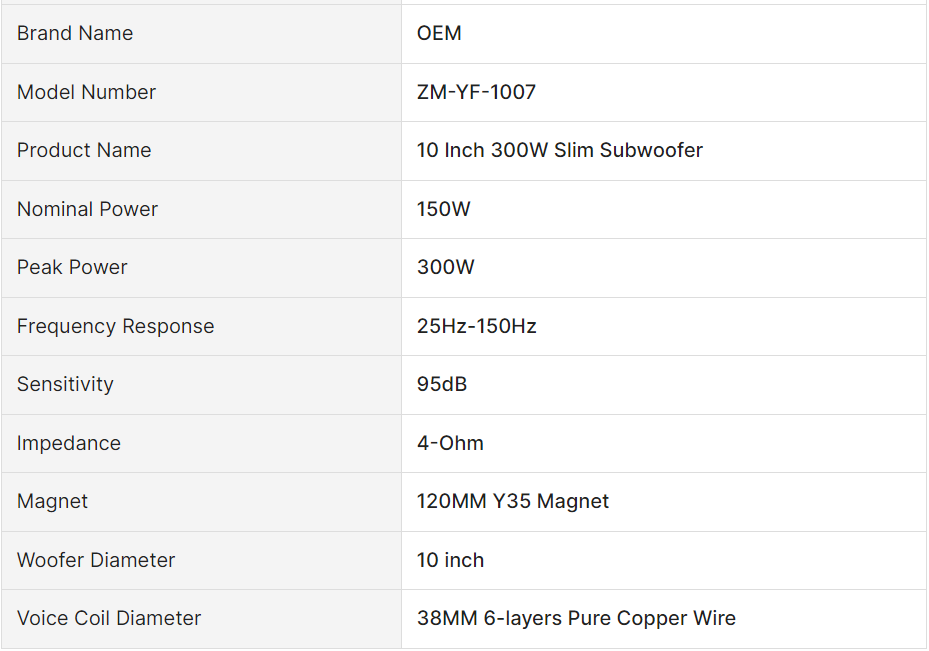Image resolution: width=929 pixels, height=651 pixels.
Task: Click the Frequency Response label
Action: [115, 326]
